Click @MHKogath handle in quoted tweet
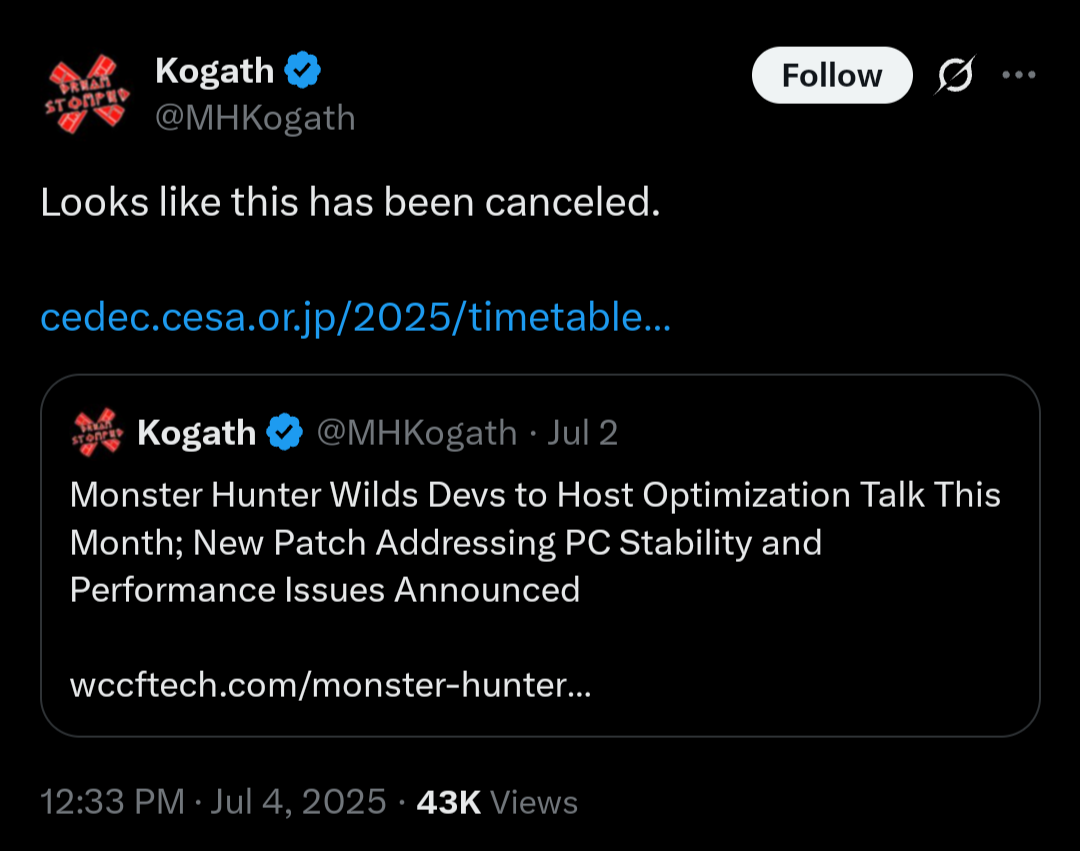 click(x=417, y=433)
